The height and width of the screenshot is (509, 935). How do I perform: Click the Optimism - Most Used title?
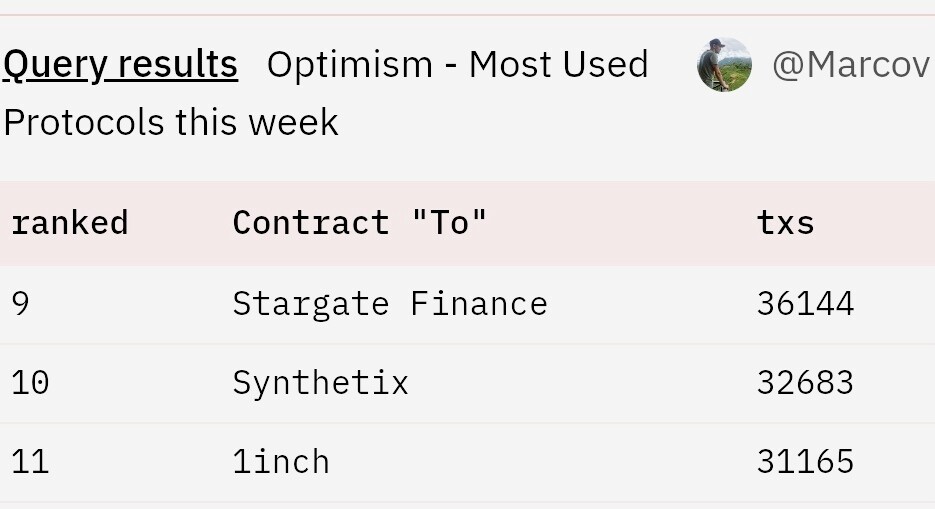pos(457,64)
